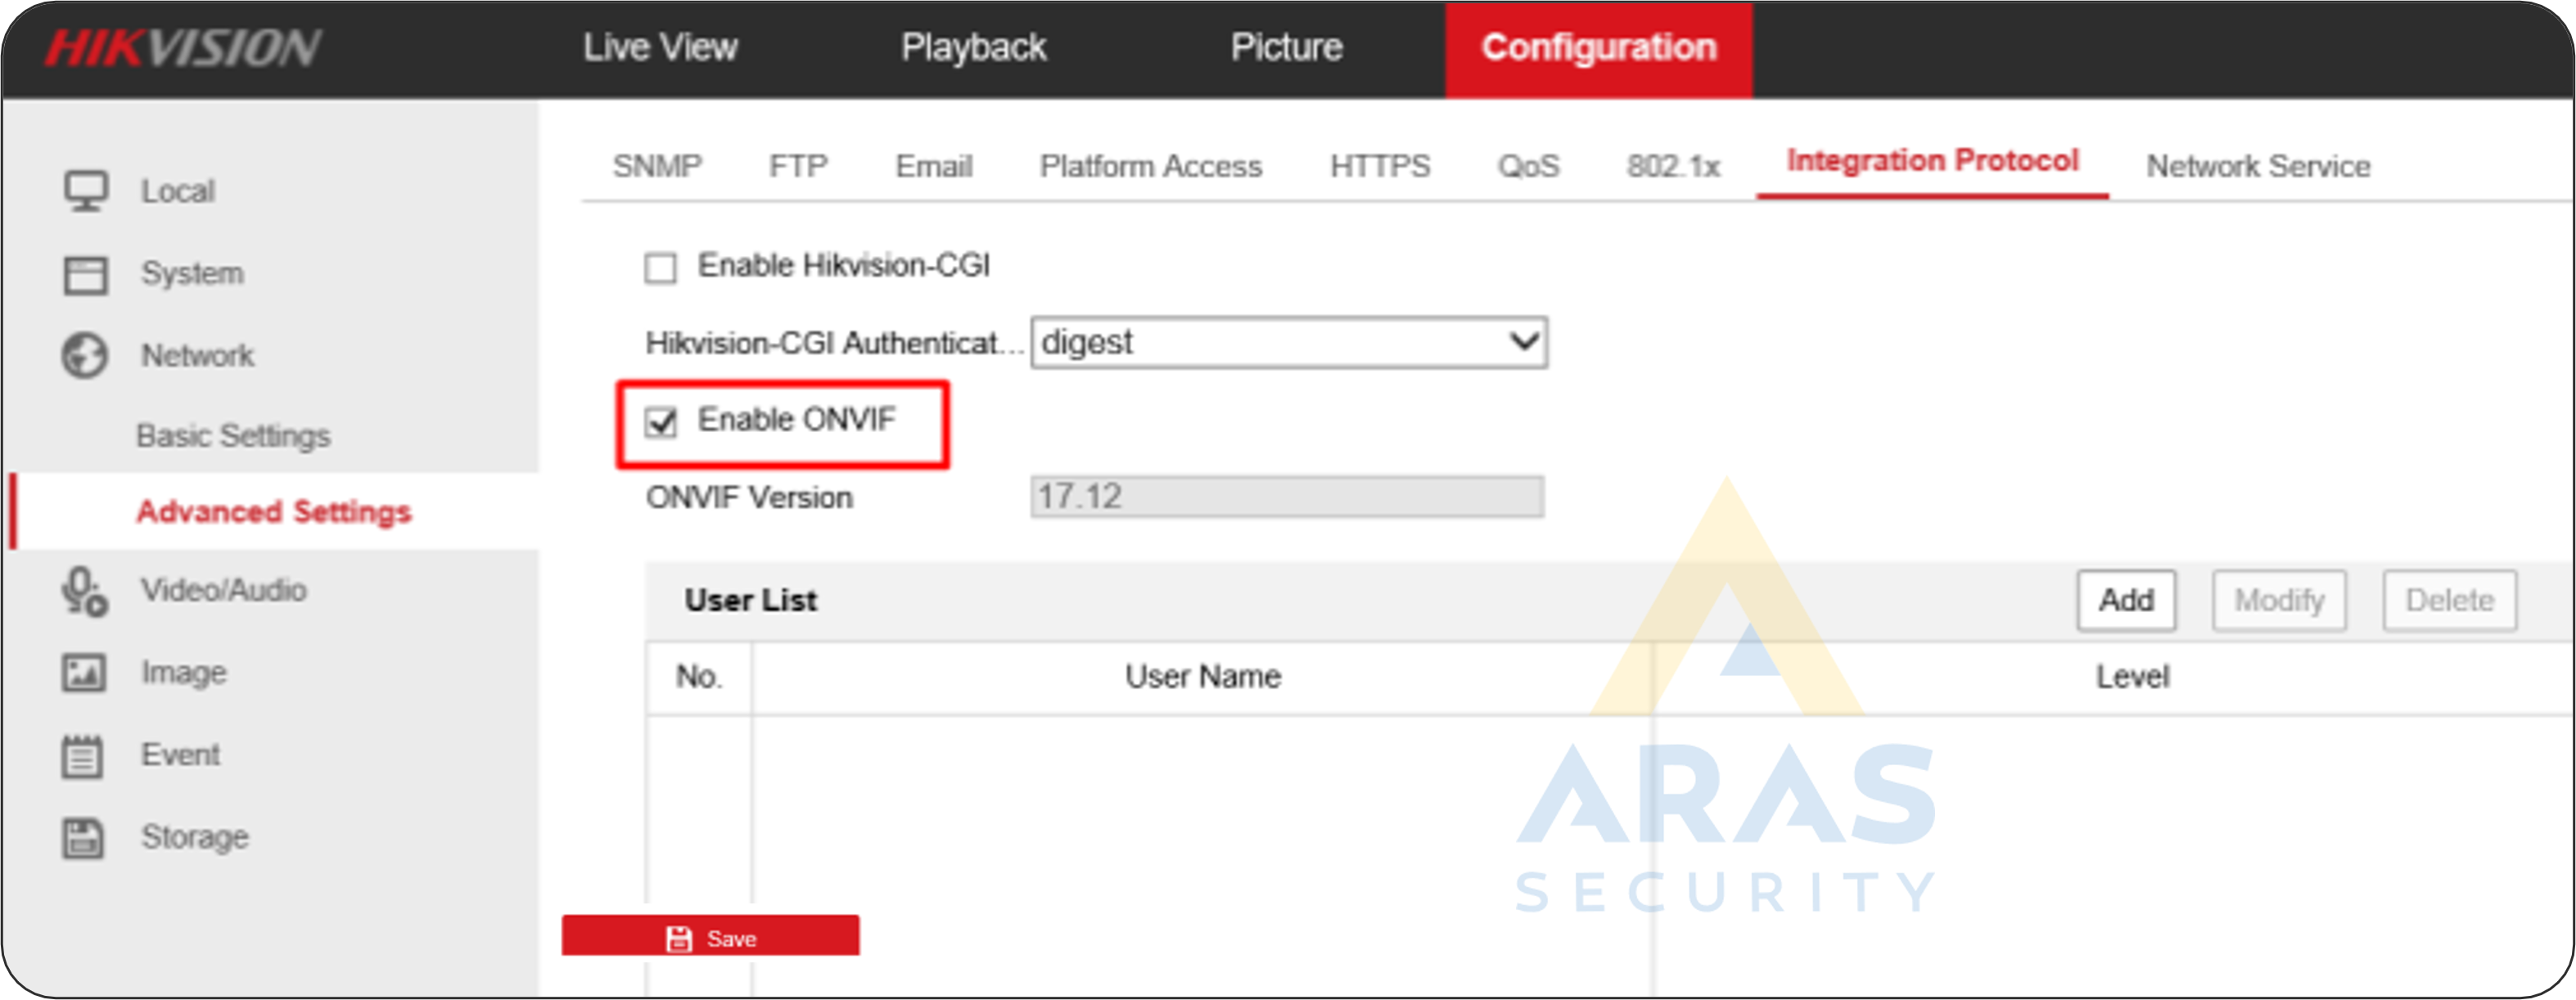This screenshot has height=1000, width=2576.
Task: Click the ONVIF Version label
Action: coord(749,498)
